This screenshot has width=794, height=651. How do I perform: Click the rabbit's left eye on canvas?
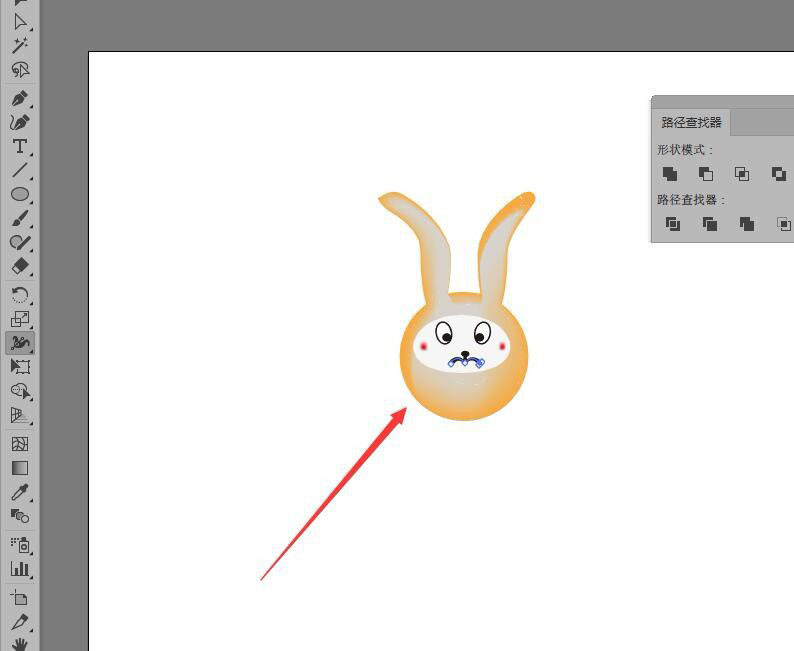tap(444, 333)
